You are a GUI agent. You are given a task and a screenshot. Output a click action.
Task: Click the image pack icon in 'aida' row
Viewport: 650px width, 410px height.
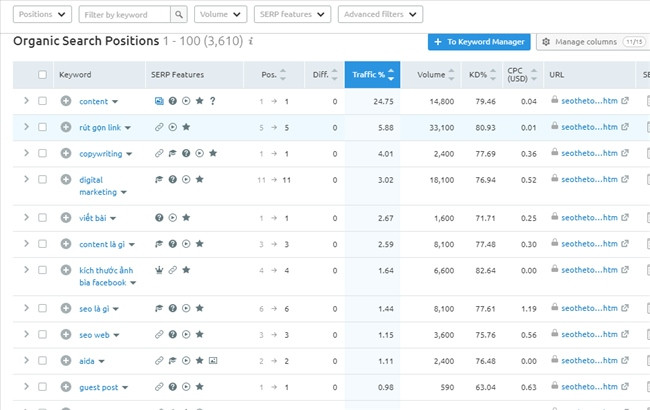[212, 360]
